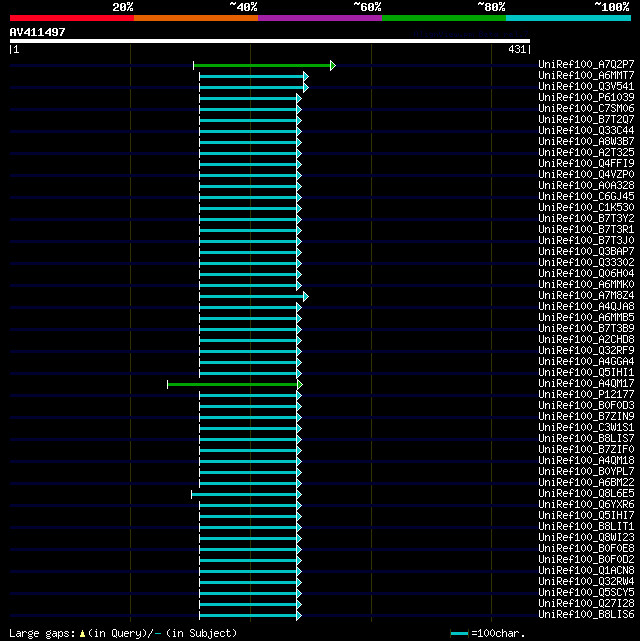
Task: Select the UniRef100_A4GGA4 label
Action: point(586,361)
